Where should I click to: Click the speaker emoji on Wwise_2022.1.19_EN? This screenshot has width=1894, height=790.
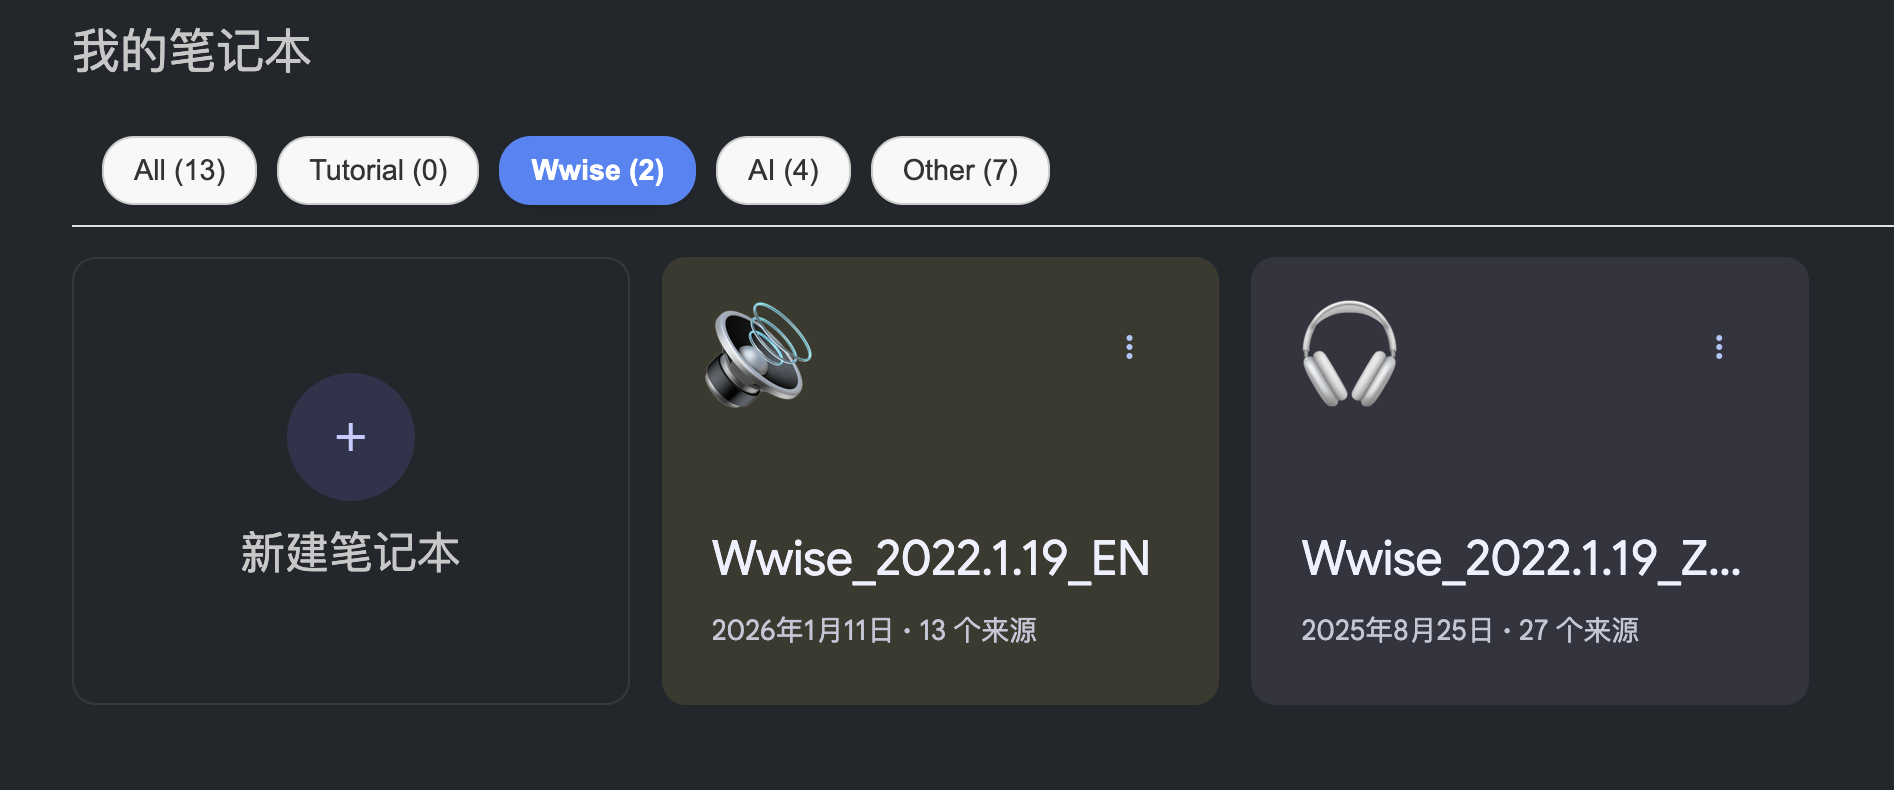coord(757,354)
